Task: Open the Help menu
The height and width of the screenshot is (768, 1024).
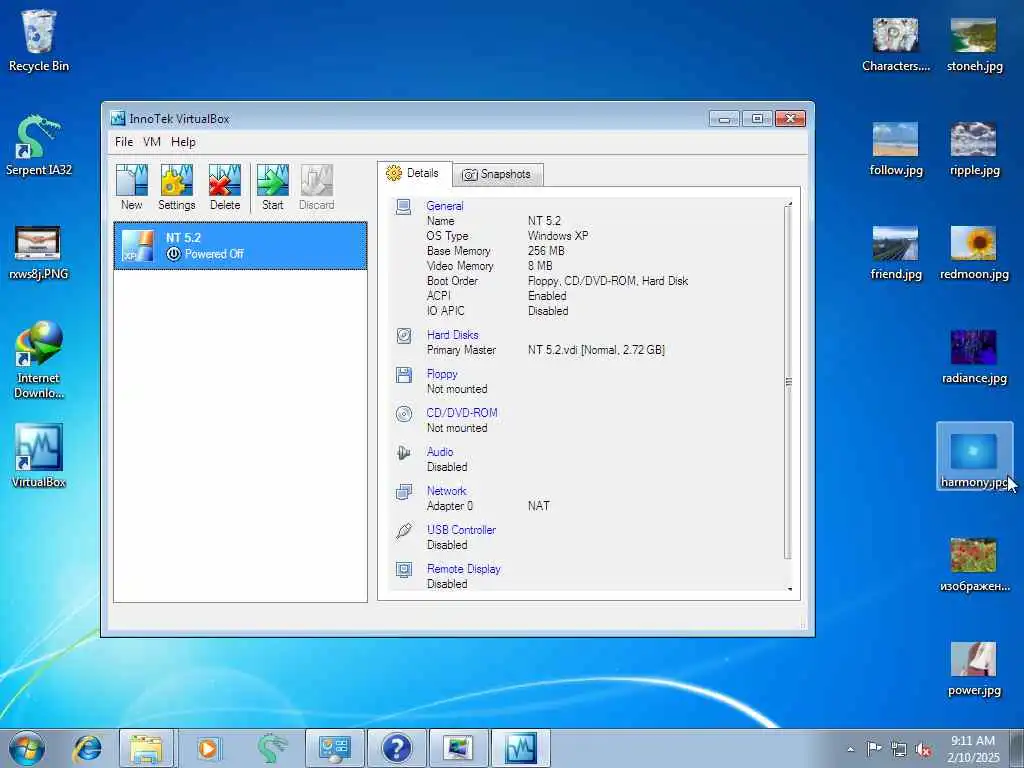Action: pos(184,142)
